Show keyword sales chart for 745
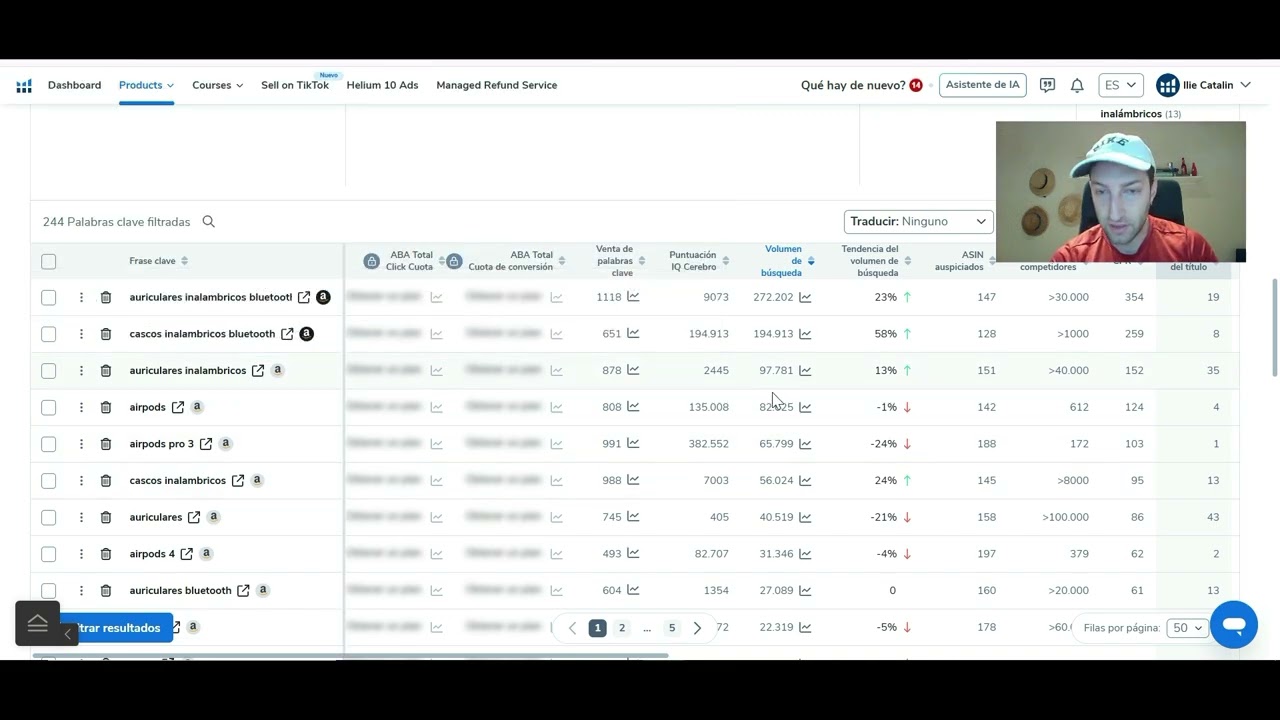1280x720 pixels. (633, 517)
